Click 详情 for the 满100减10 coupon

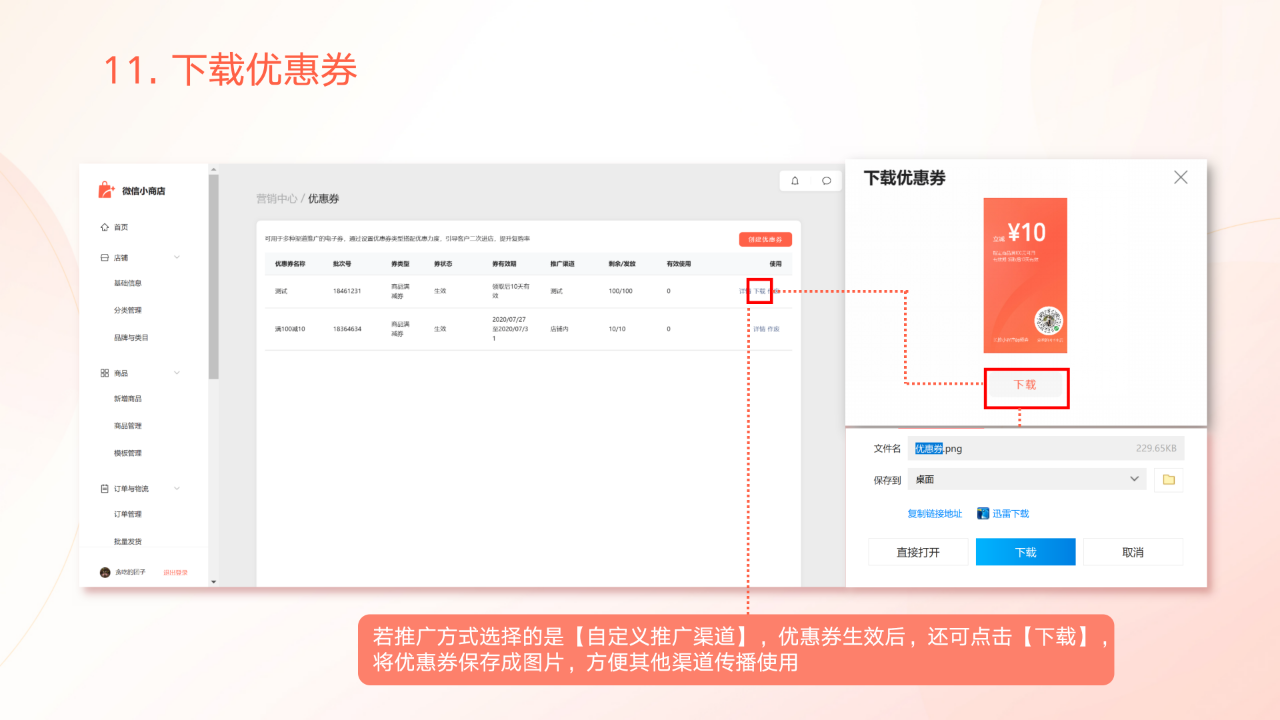click(759, 329)
